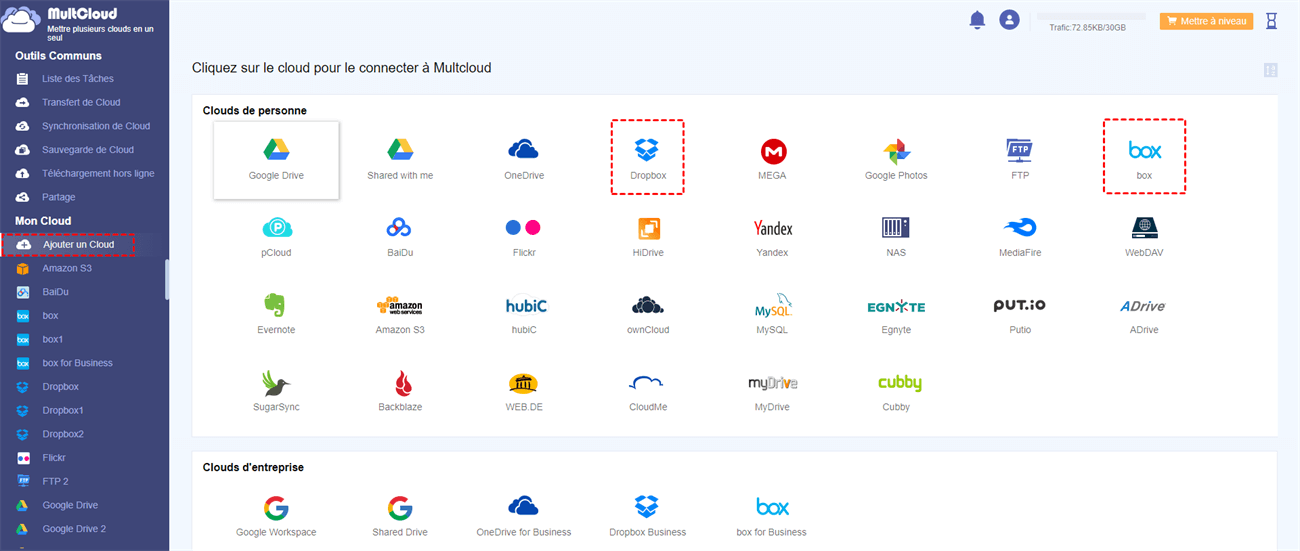Screen dimensions: 1300x551
Task: Choose OneDrive for Business
Action: (524, 516)
